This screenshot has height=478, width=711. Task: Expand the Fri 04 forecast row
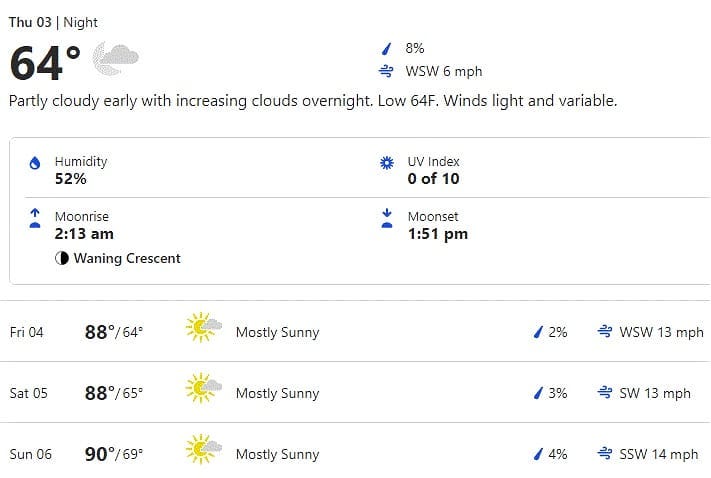(x=356, y=332)
